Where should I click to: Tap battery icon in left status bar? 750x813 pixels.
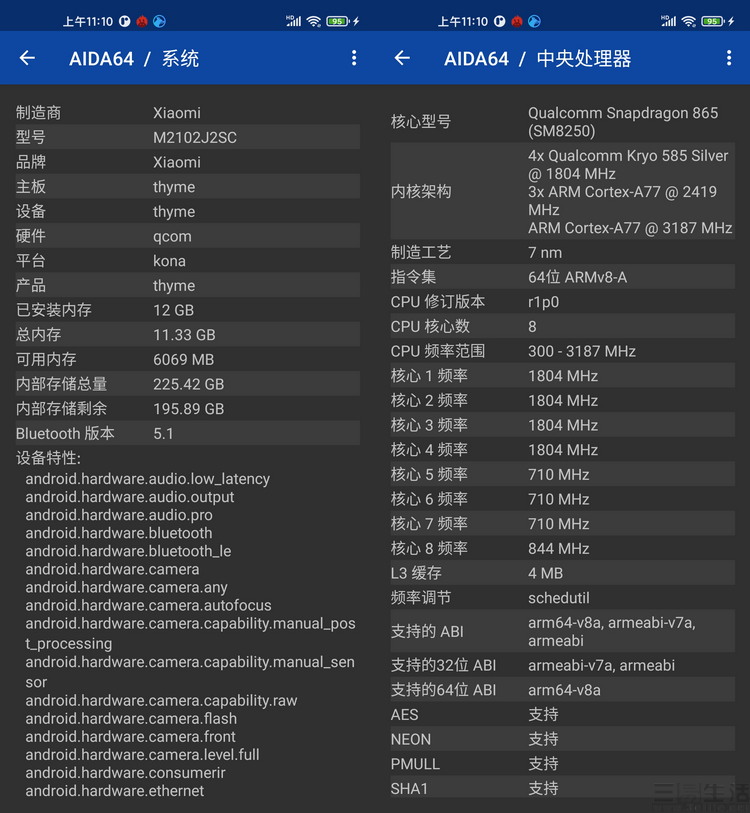(x=338, y=21)
